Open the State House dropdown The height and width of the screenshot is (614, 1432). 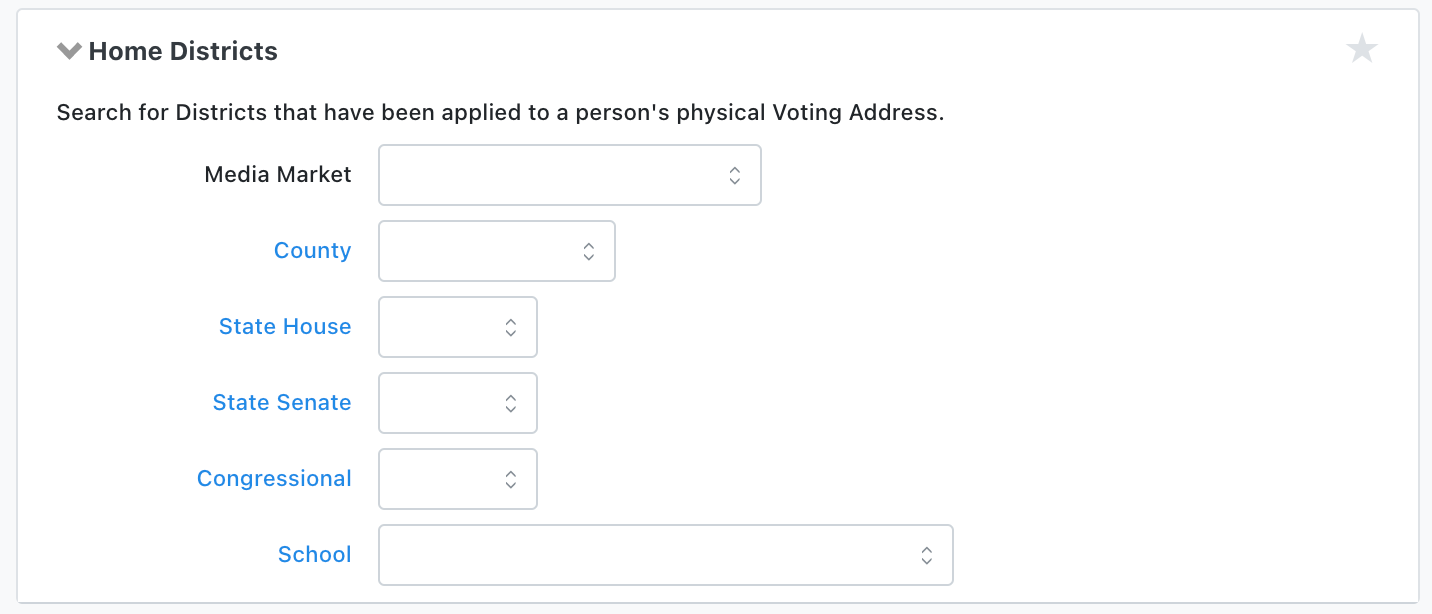point(457,327)
